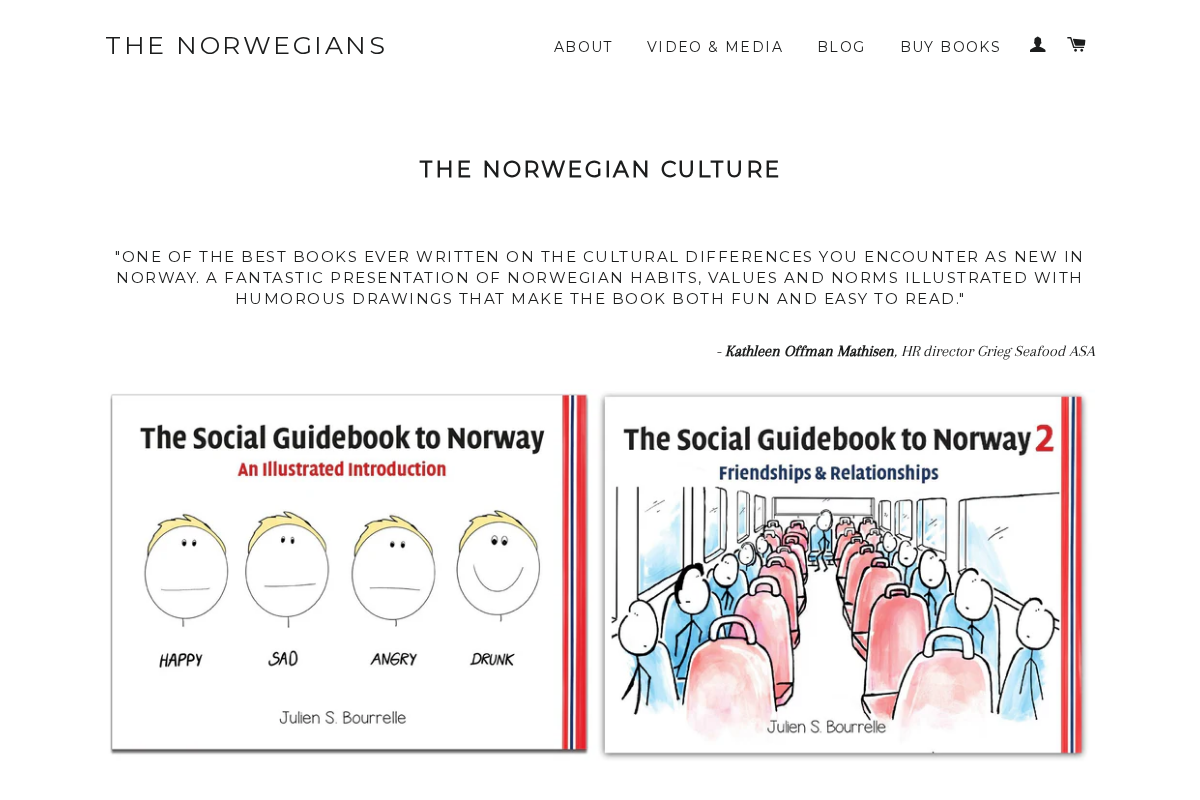Click The Social Guidebook to Norway cover
This screenshot has height=800, width=1200.
pyautogui.click(x=348, y=573)
